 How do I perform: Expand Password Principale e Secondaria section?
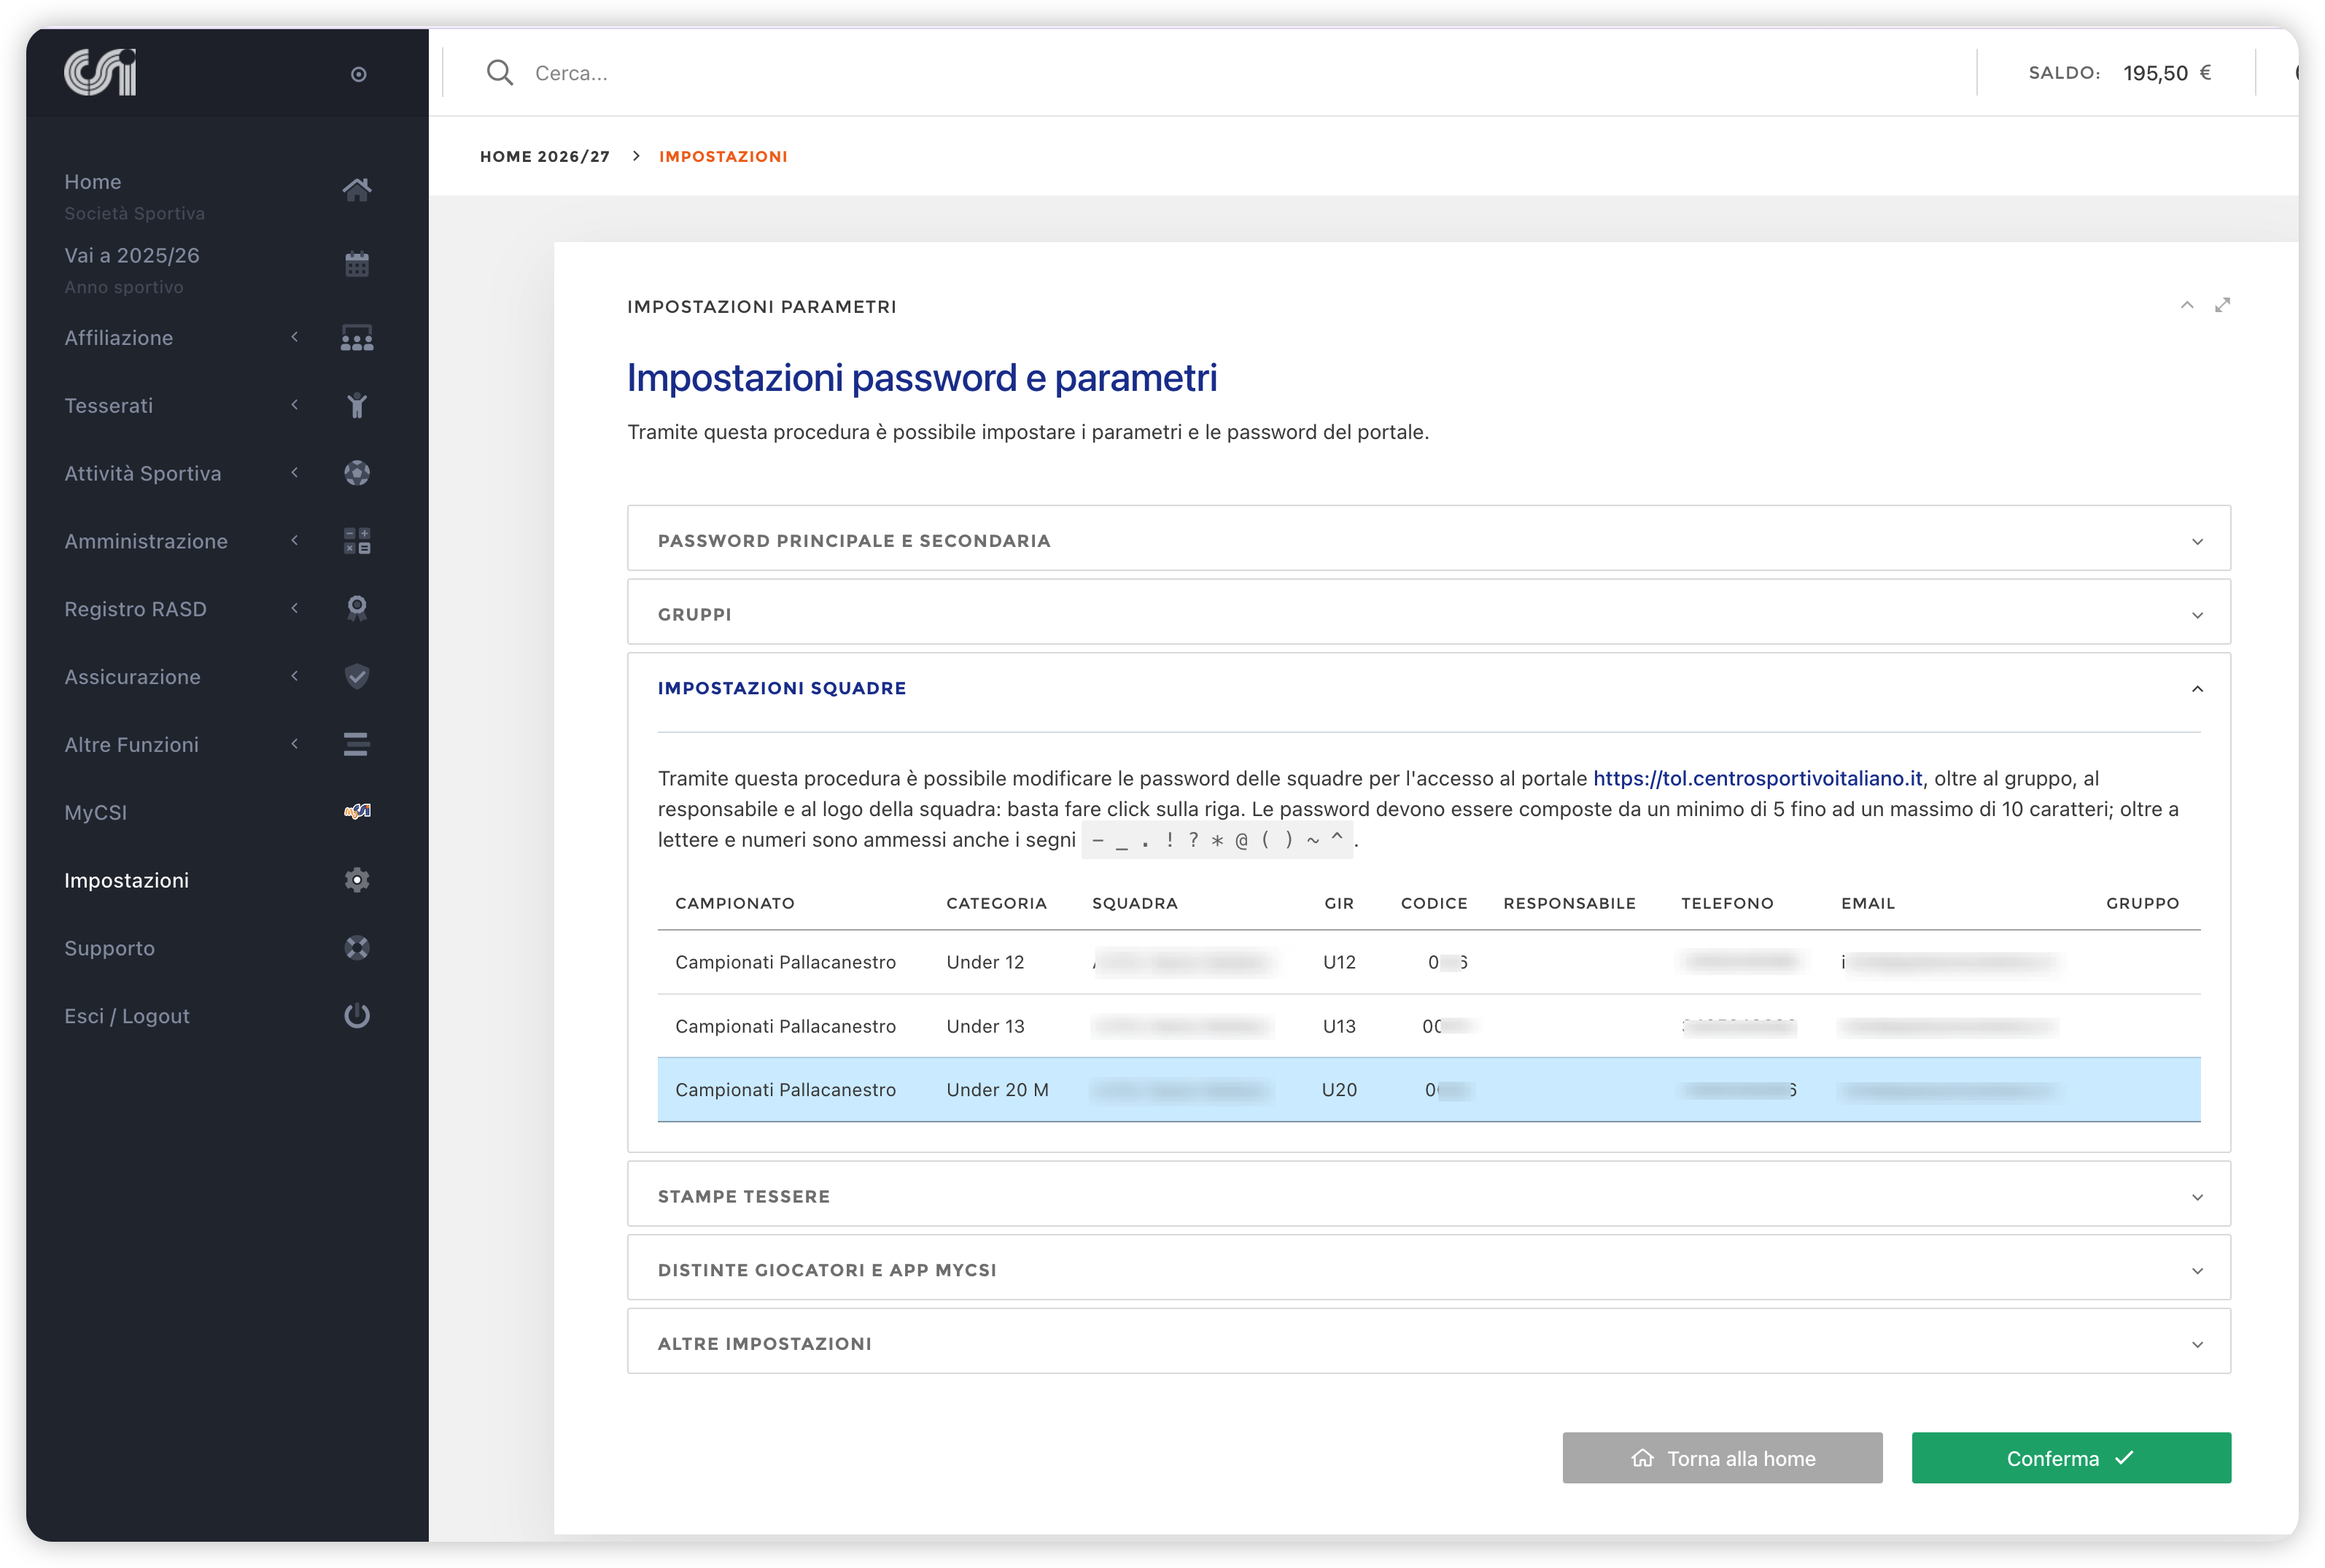point(1428,540)
